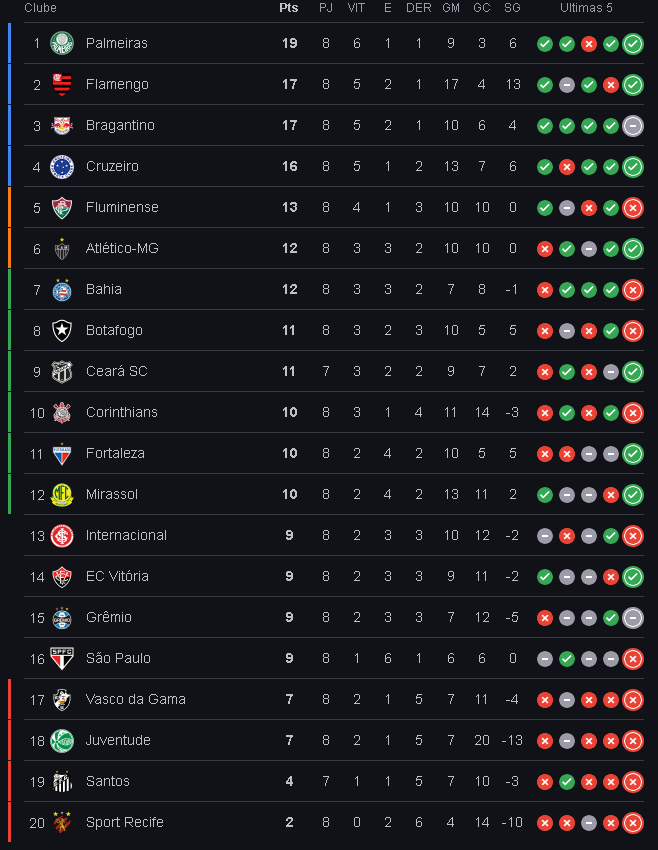Click the Botafogo star shield crest

(62, 331)
